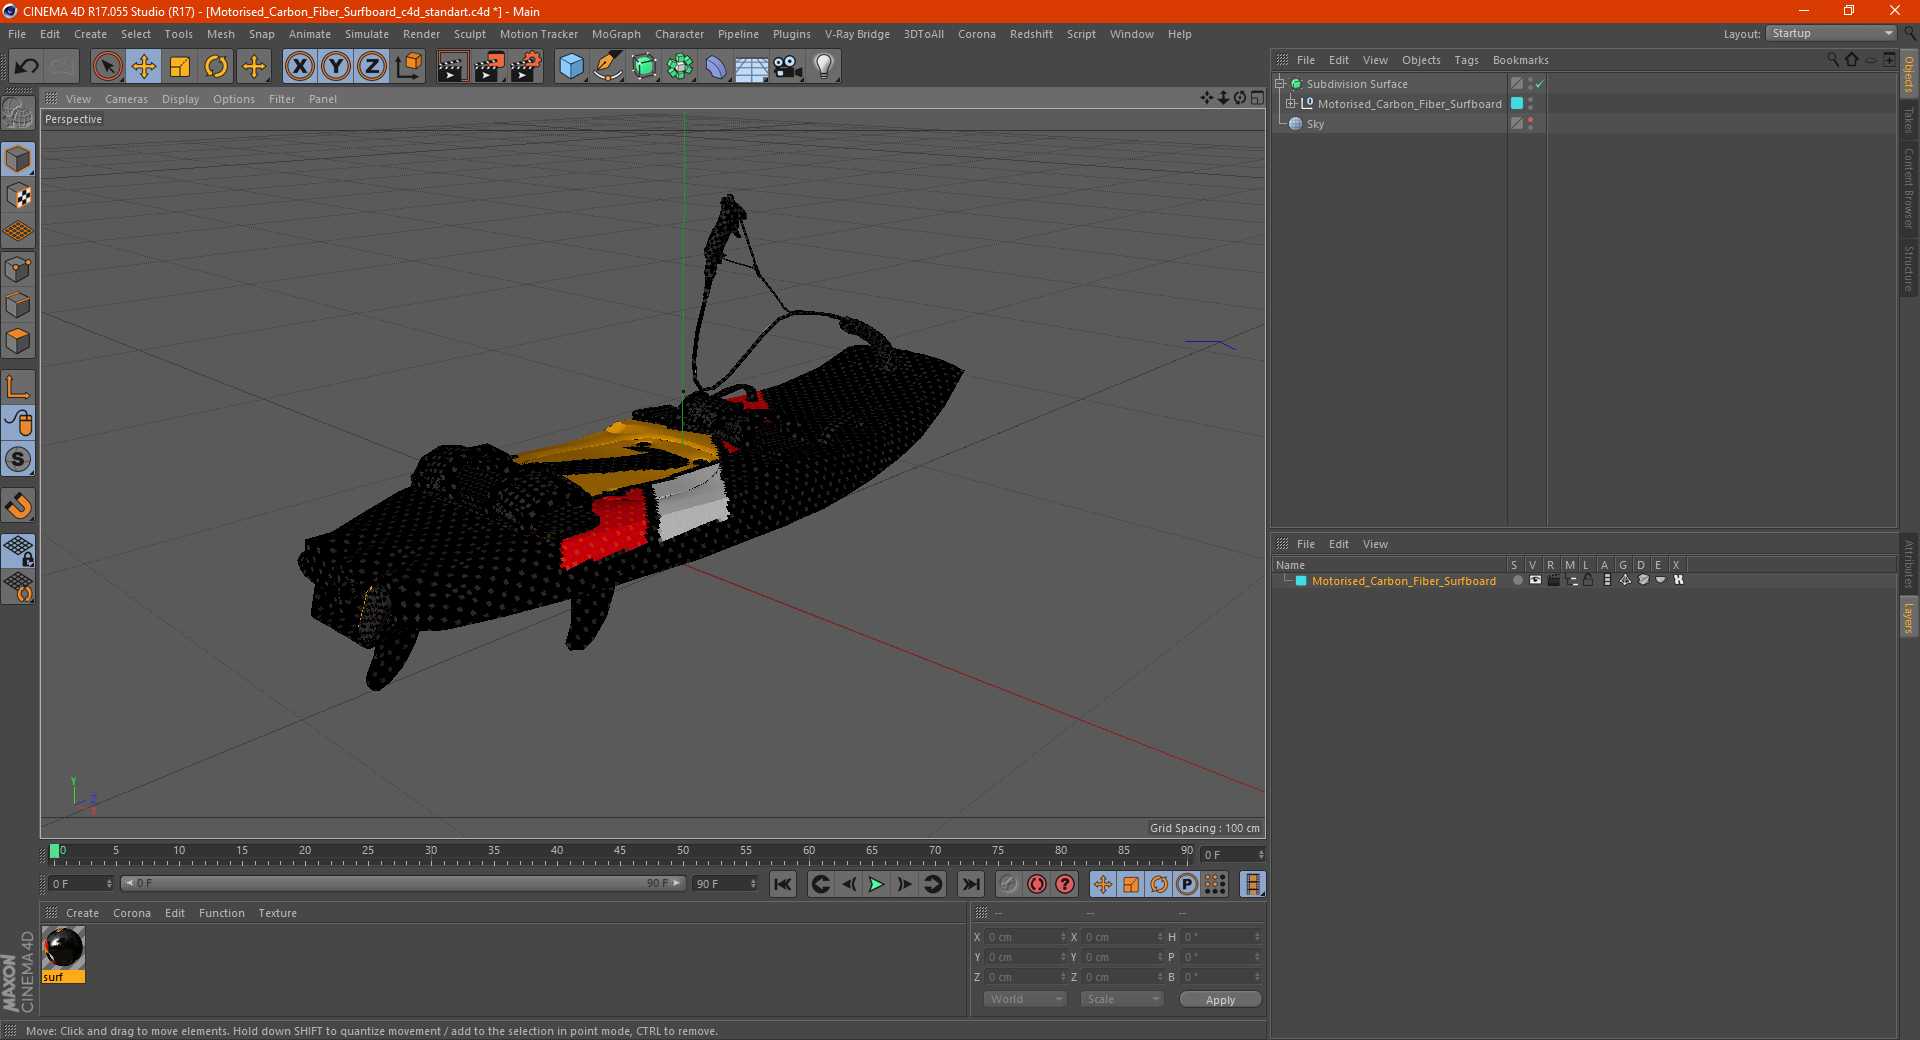Add an Array modeling object
The image size is (1920, 1040).
click(680, 67)
